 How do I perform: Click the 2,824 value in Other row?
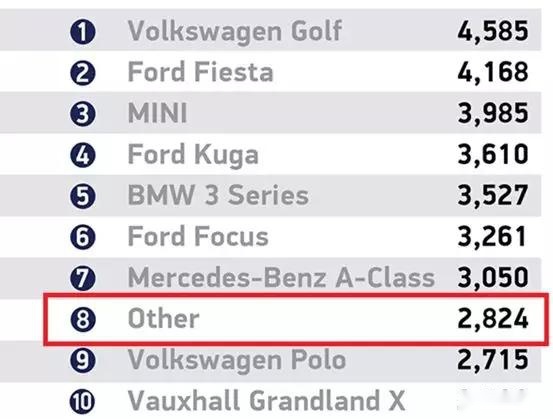[x=493, y=319]
